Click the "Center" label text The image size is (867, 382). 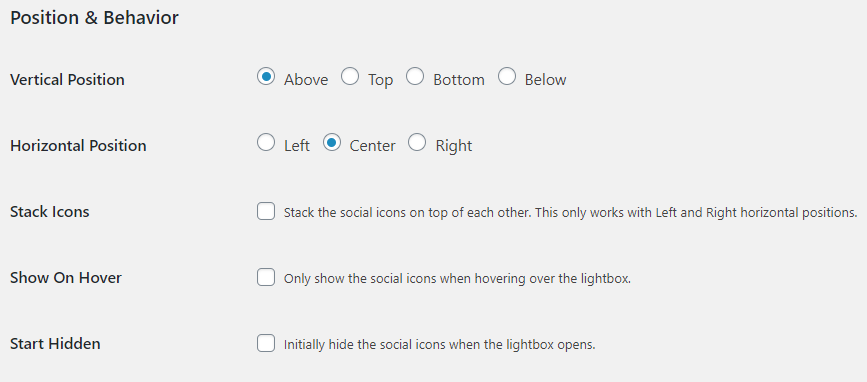(x=373, y=146)
